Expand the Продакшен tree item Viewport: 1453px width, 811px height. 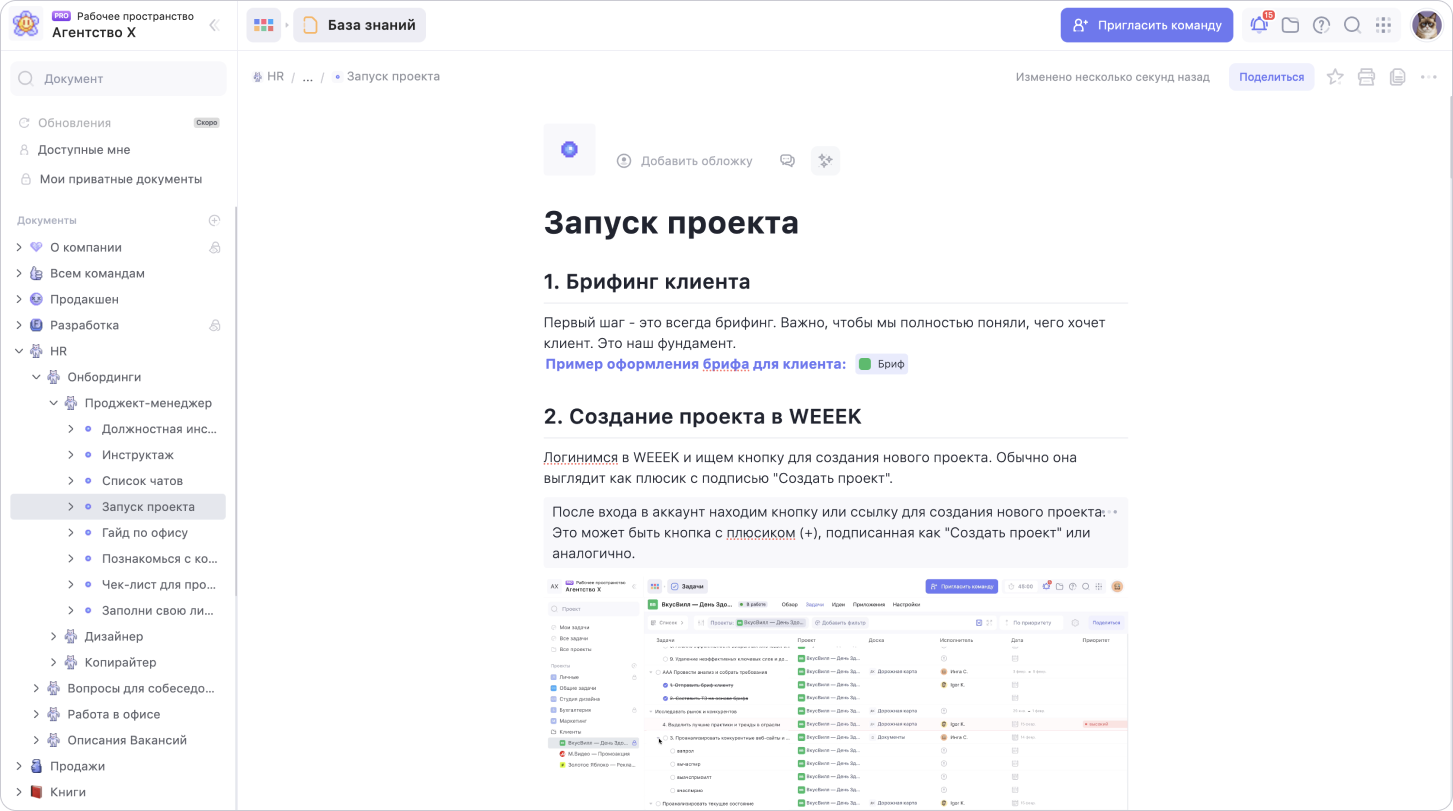pyautogui.click(x=19, y=299)
